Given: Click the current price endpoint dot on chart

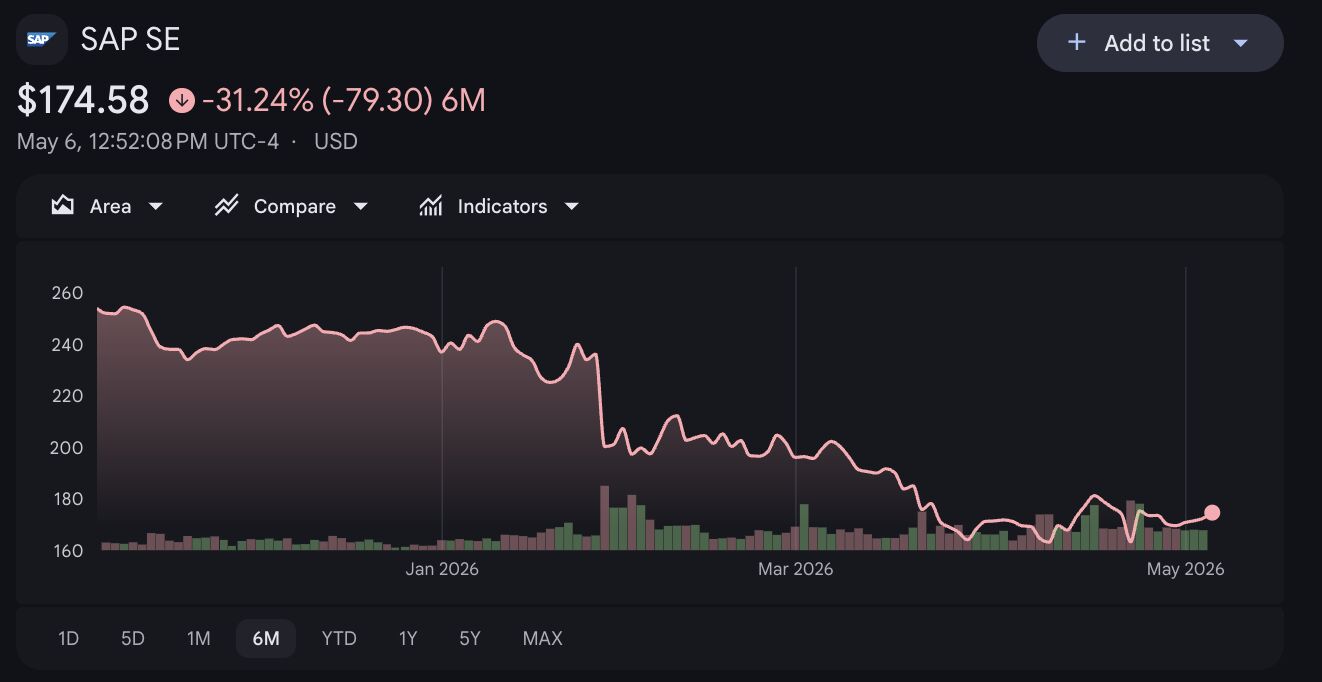Looking at the screenshot, I should click(x=1212, y=513).
